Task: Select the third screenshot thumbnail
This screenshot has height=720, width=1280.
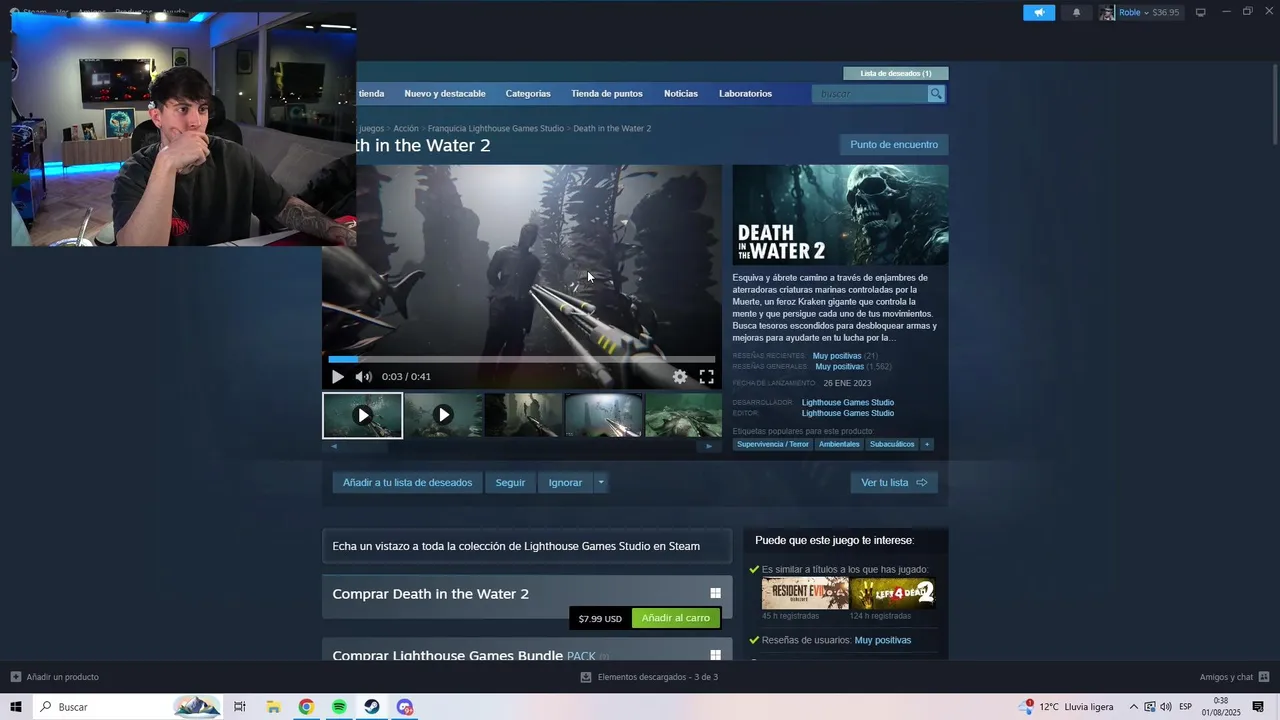Action: point(524,415)
